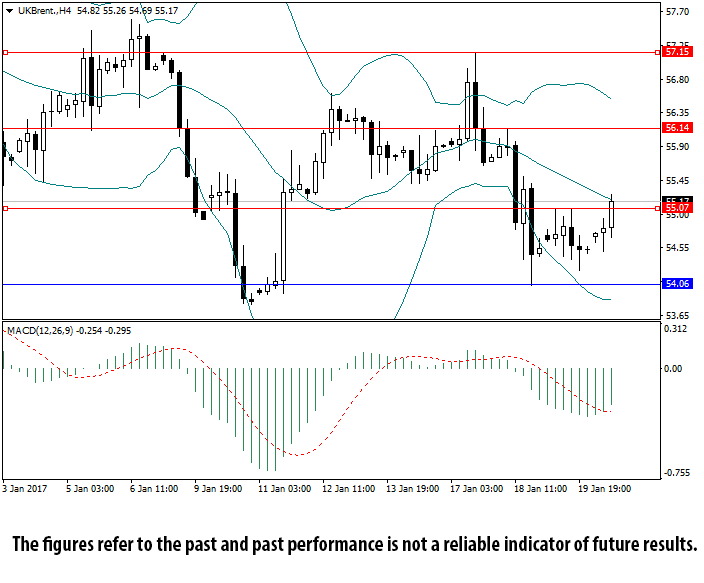Click the 13 Jan 19:00 time label
Screen dimensions: 704x583
click(x=413, y=489)
